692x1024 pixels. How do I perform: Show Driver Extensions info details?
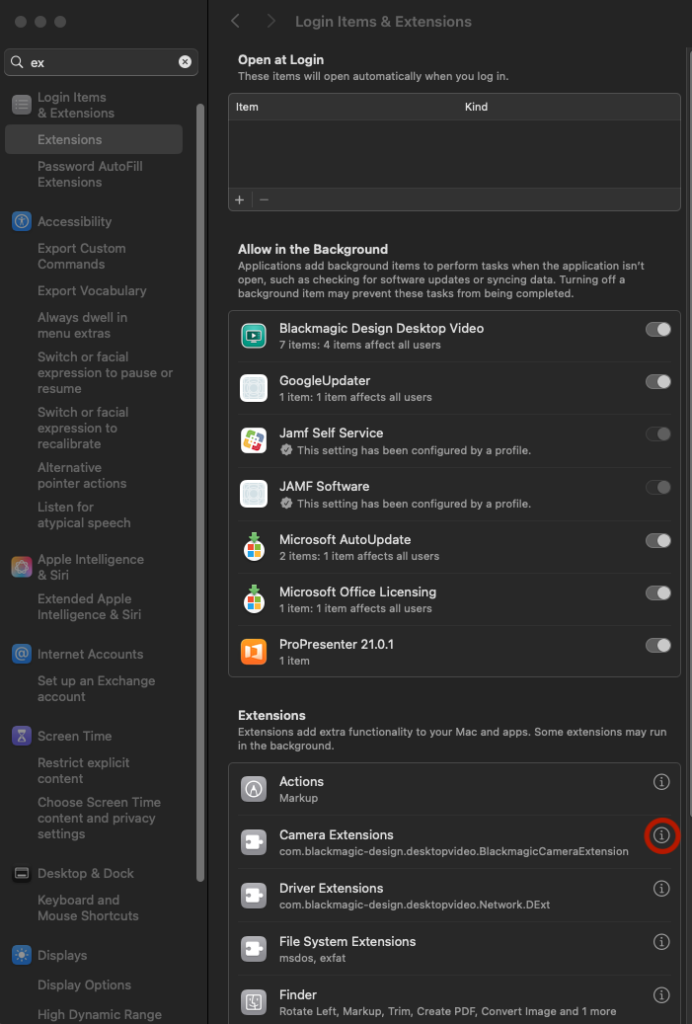click(x=661, y=888)
